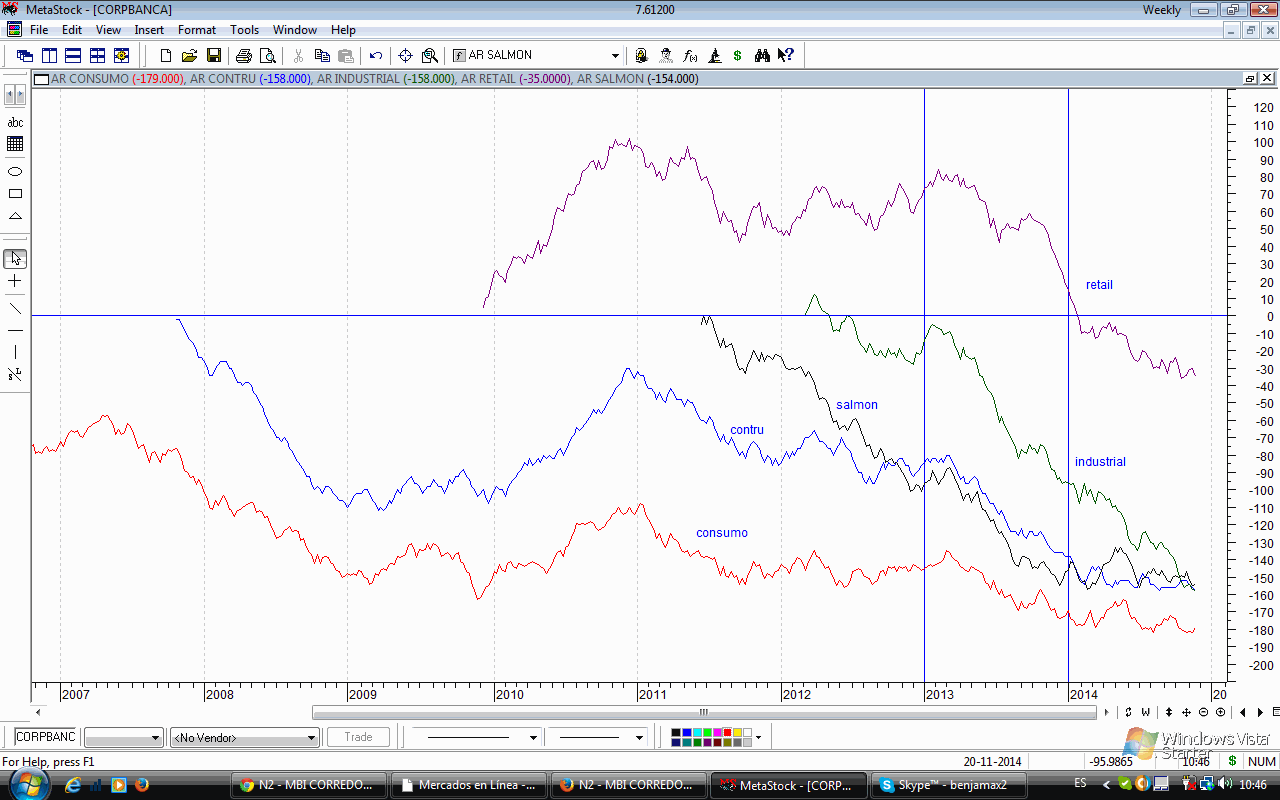Open Print Preview from the toolbar
The height and width of the screenshot is (800, 1280).
pyautogui.click(x=268, y=56)
